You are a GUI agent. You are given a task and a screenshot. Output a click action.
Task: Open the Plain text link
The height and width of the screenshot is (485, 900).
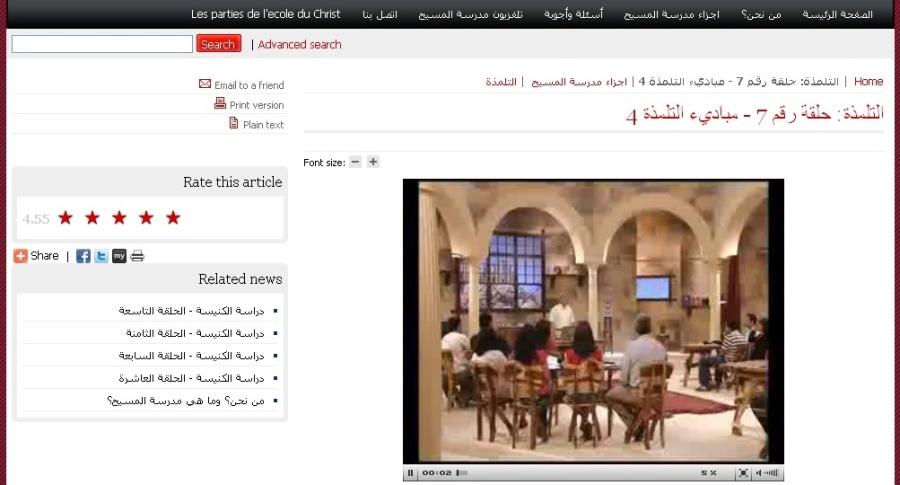[263, 125]
